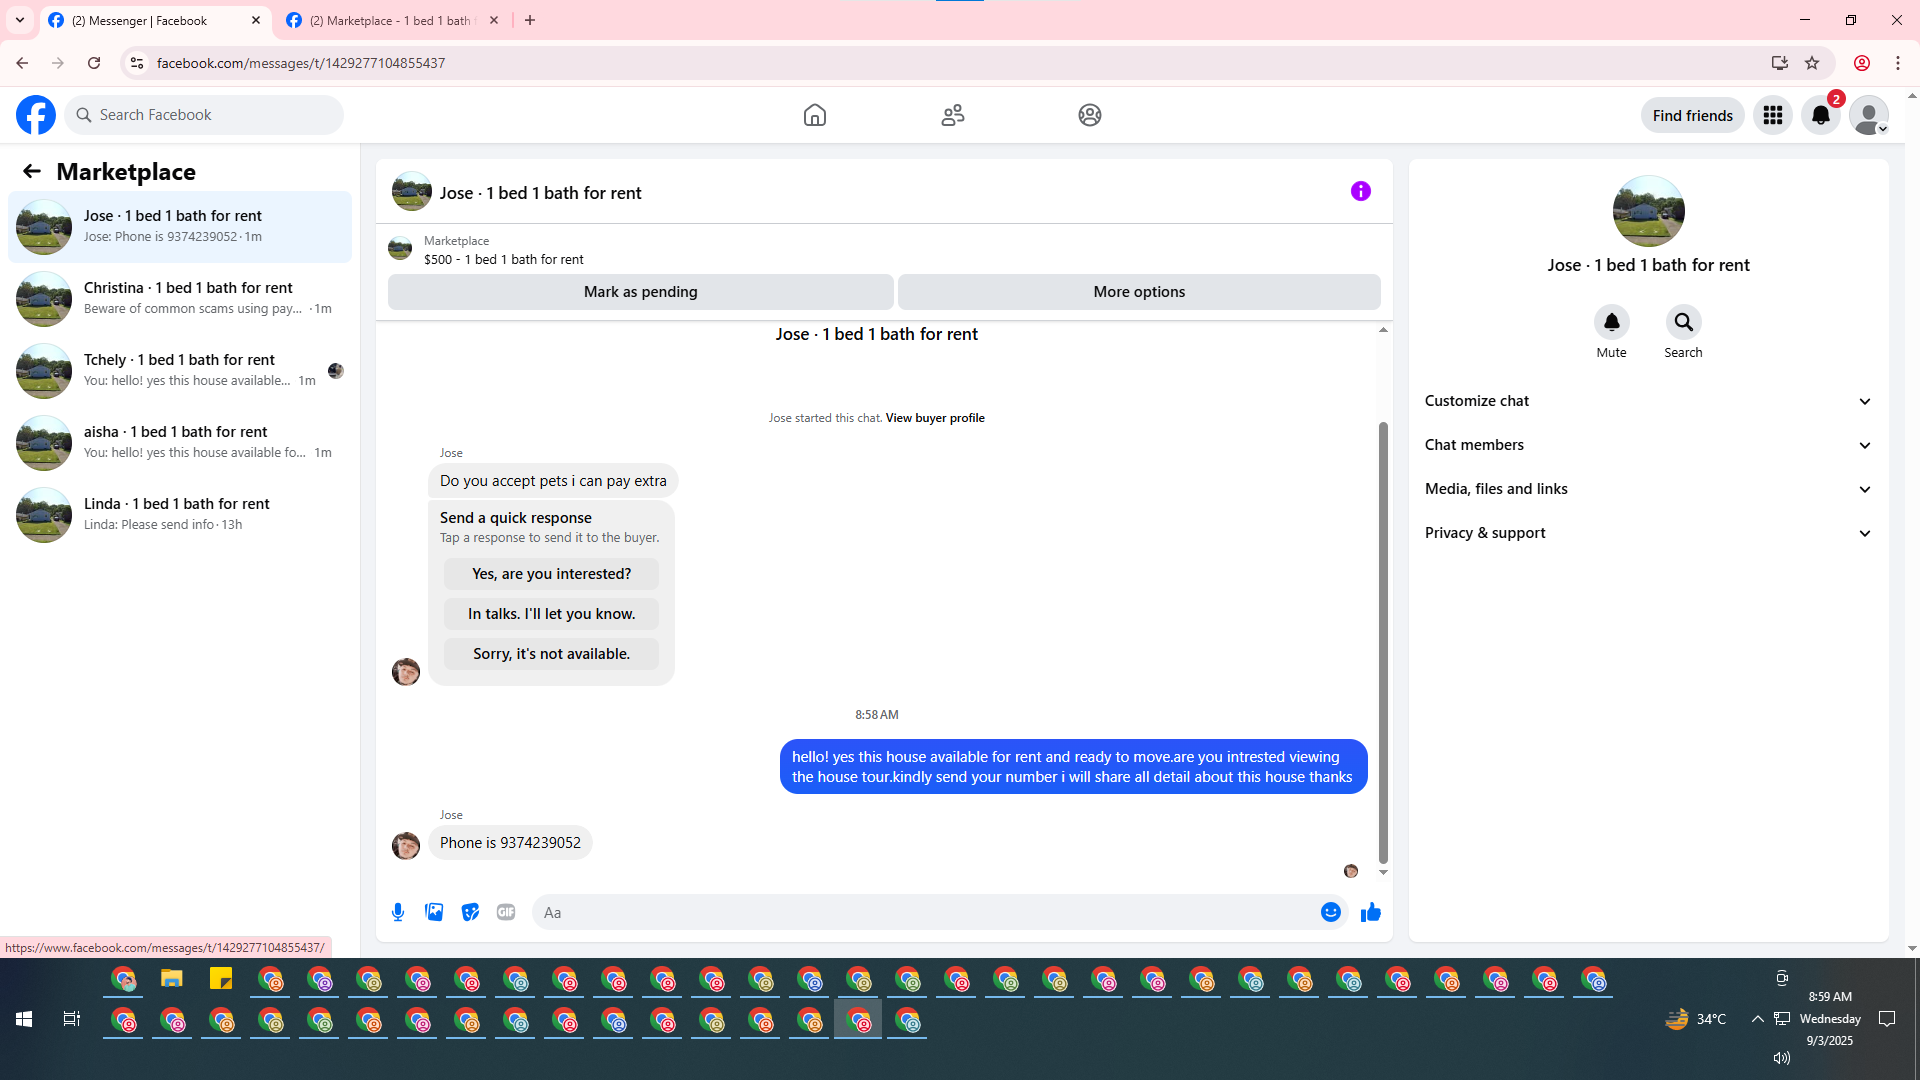The width and height of the screenshot is (1920, 1080).
Task: Open Christina's 1 bed 1 bath conversation
Action: pyautogui.click(x=180, y=299)
